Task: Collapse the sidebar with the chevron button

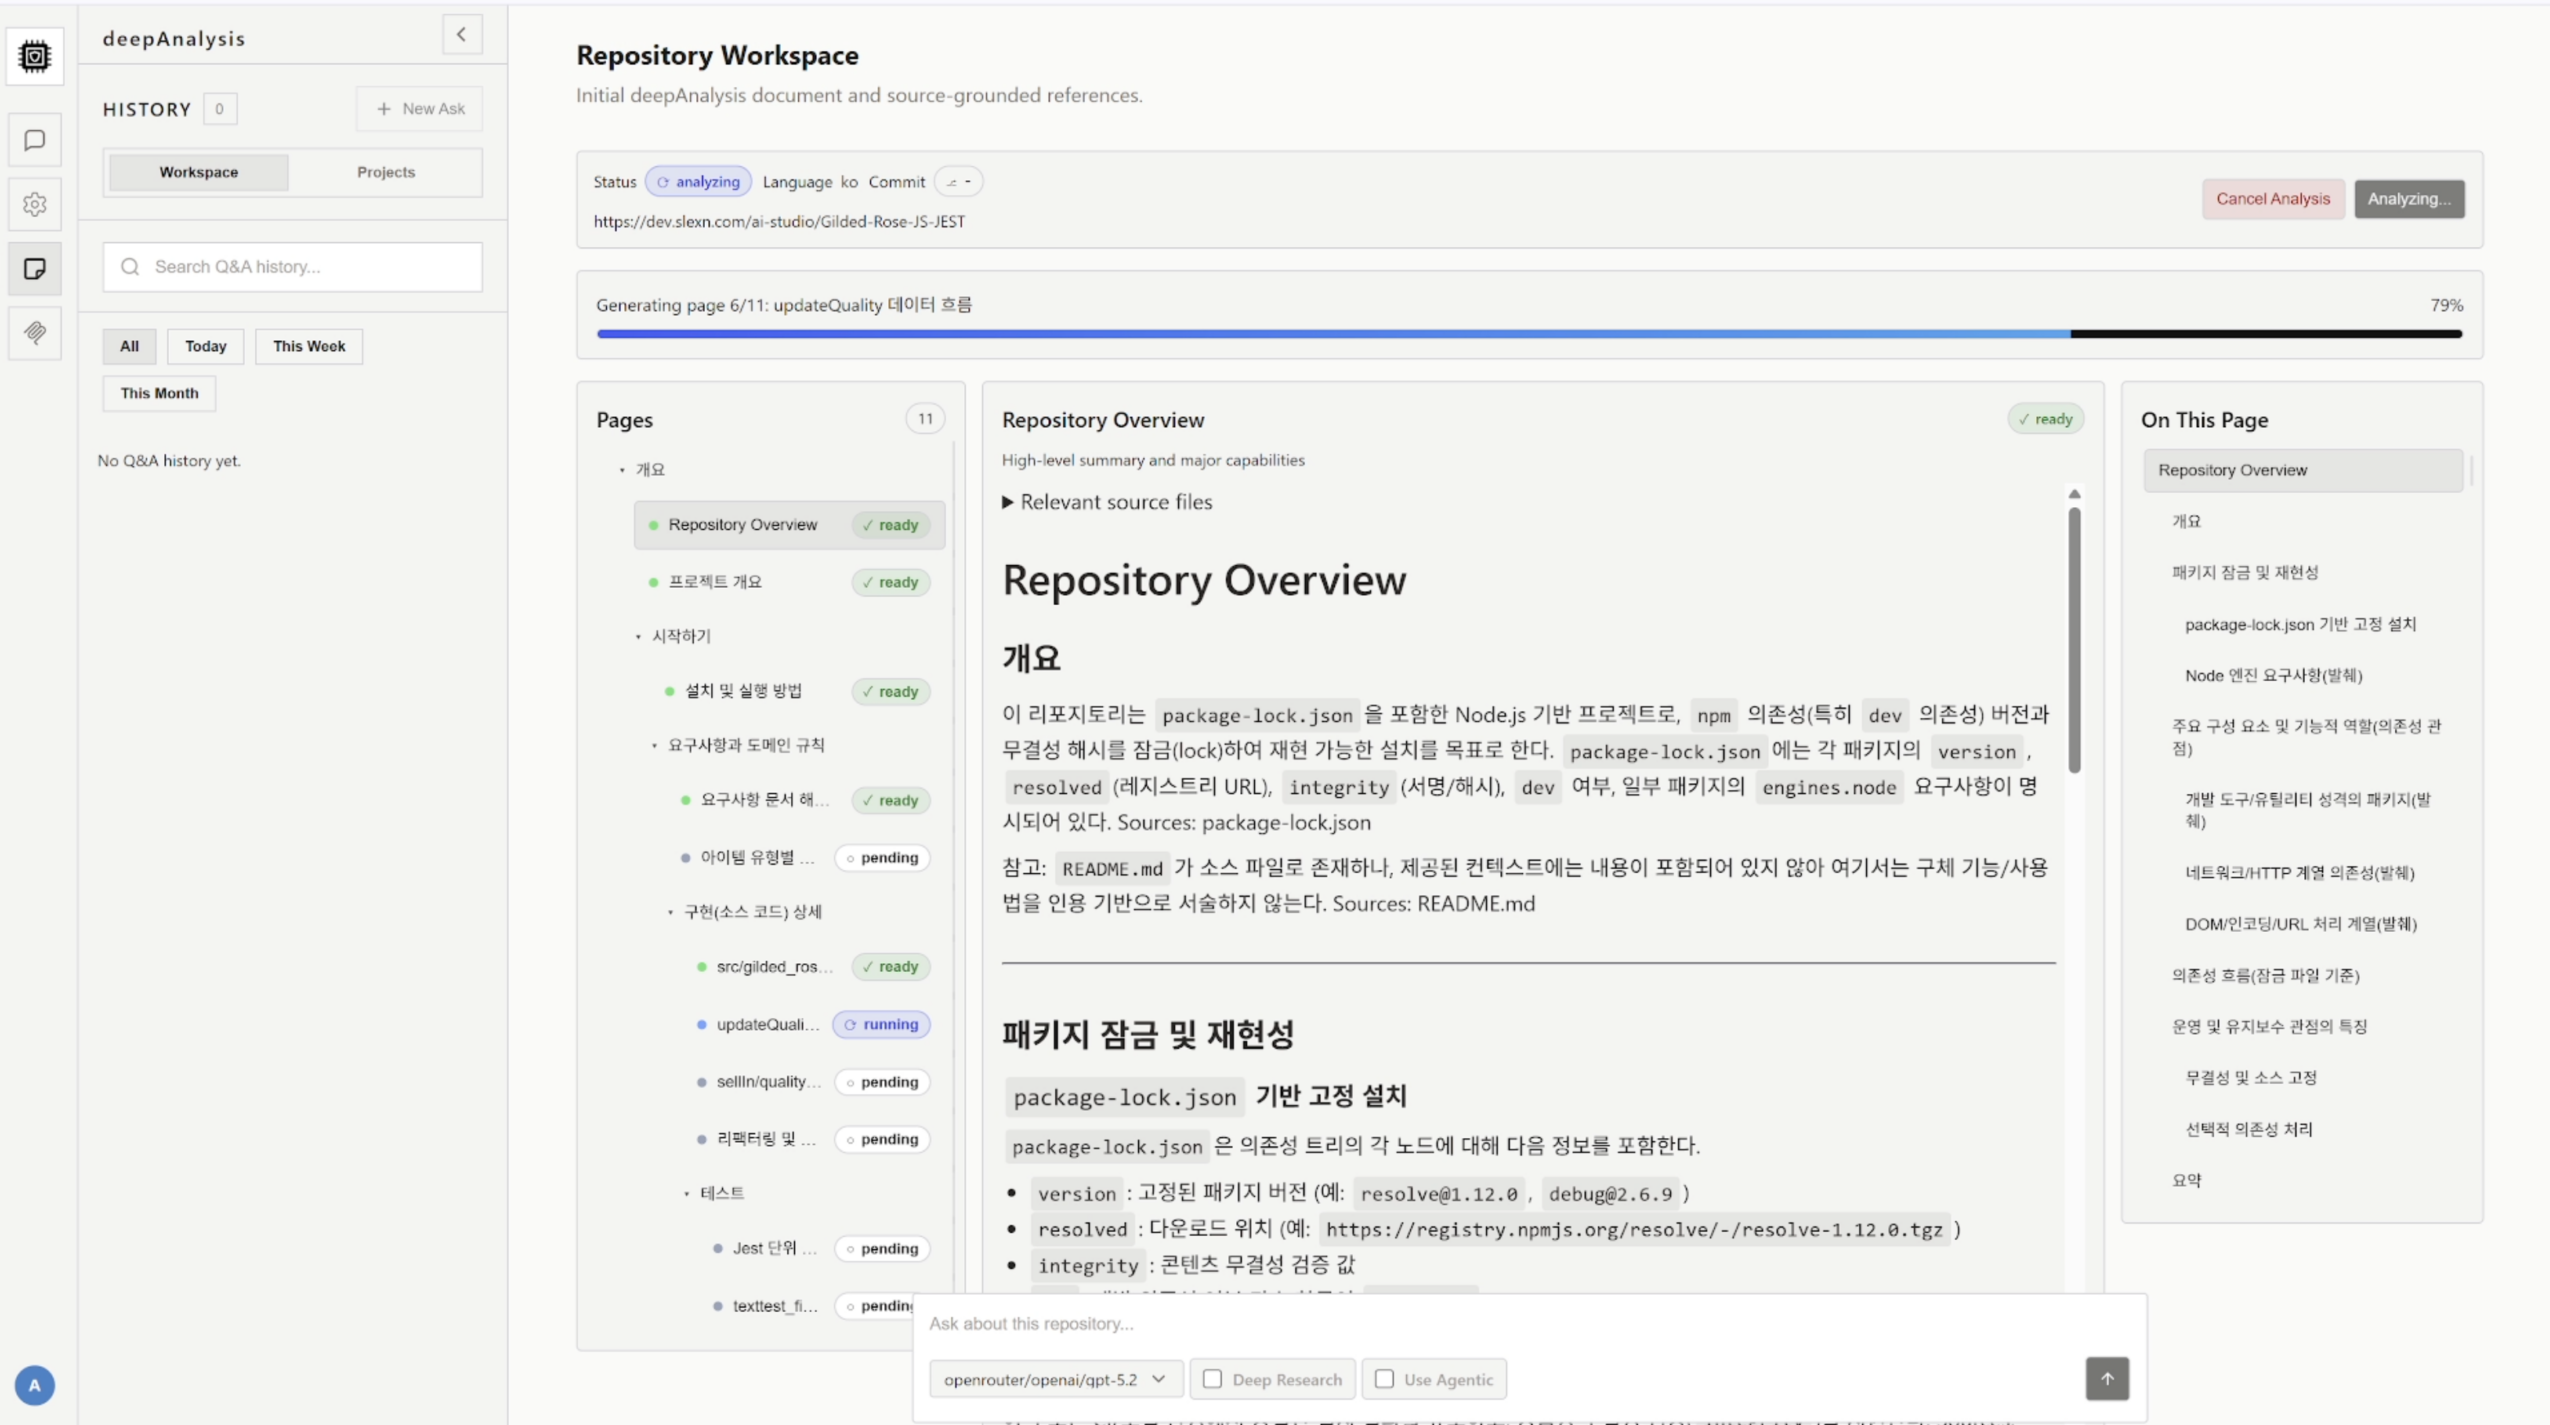Action: (x=461, y=35)
